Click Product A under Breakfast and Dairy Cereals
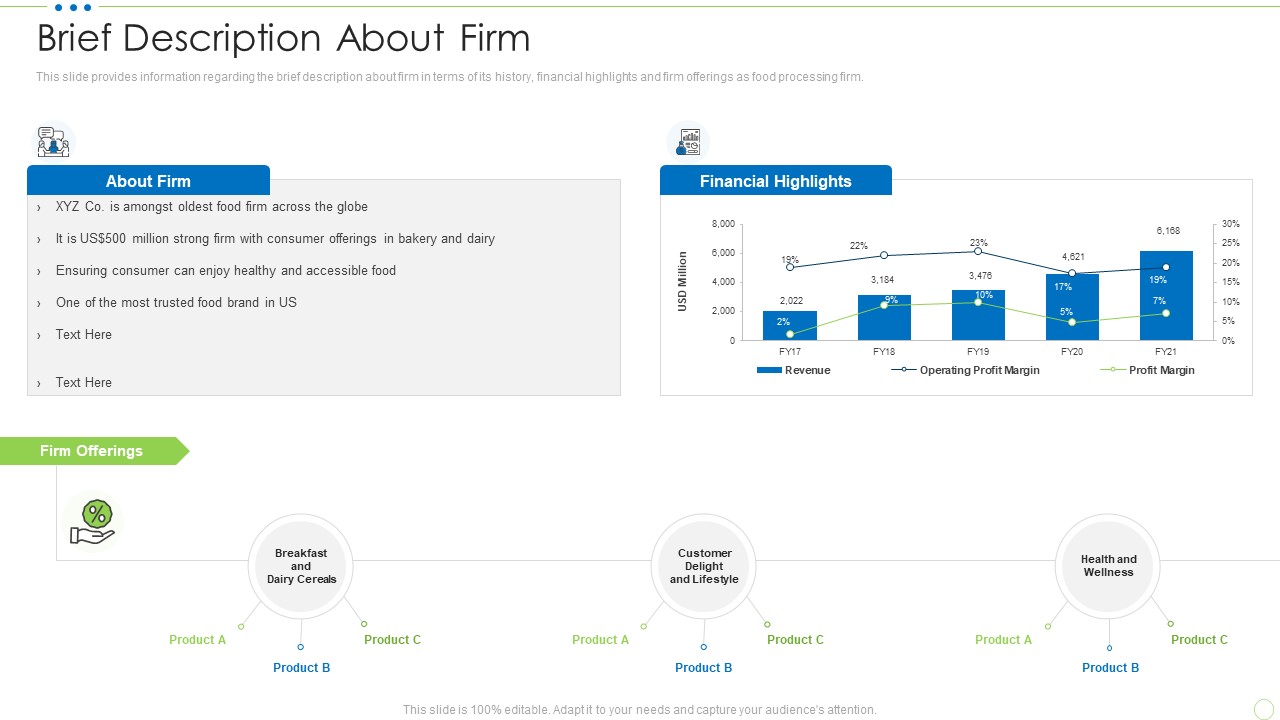Image resolution: width=1280 pixels, height=720 pixels. point(197,640)
